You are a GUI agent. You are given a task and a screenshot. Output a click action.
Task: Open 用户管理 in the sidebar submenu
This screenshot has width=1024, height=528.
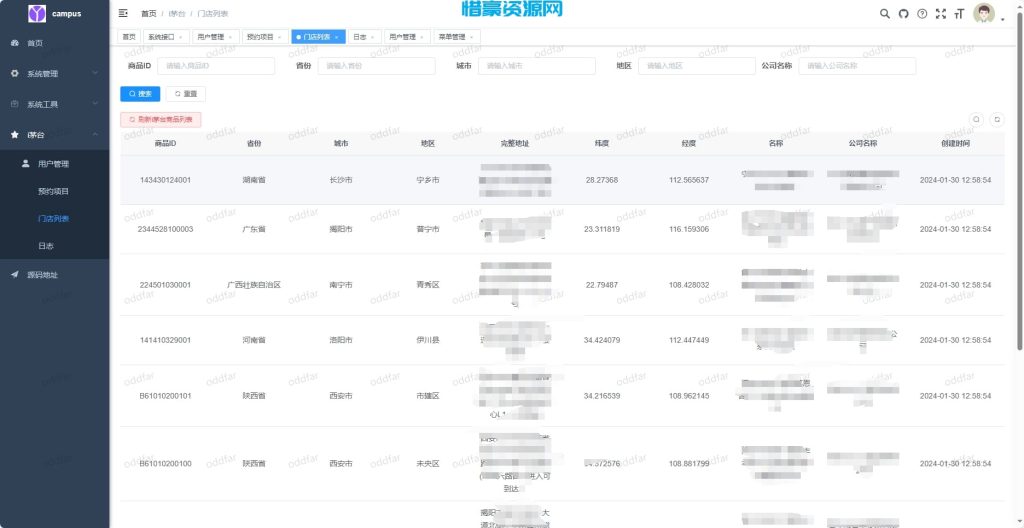55,164
